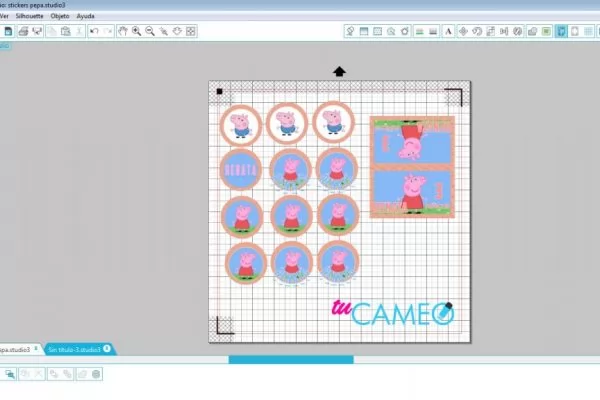Close the Sin titulo-3.studio3 tab
This screenshot has width=600, height=400.
pyautogui.click(x=107, y=349)
